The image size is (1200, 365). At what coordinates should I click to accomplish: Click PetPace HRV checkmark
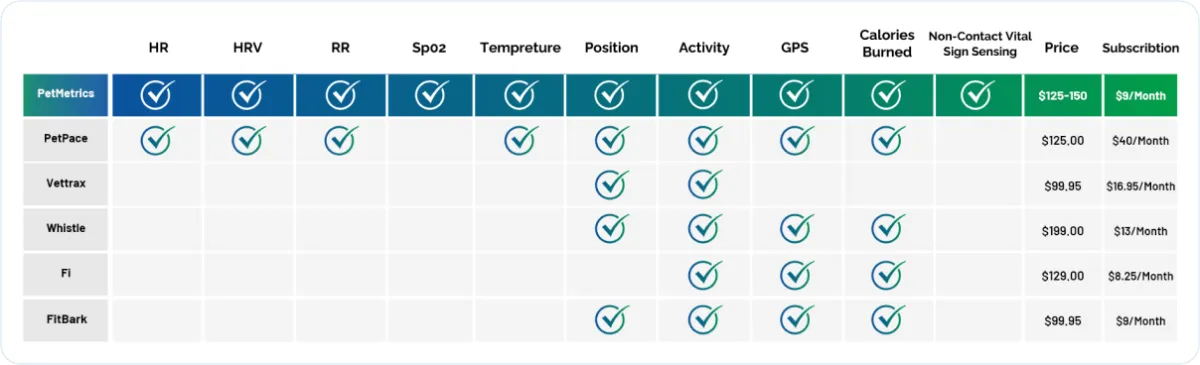pos(249,140)
